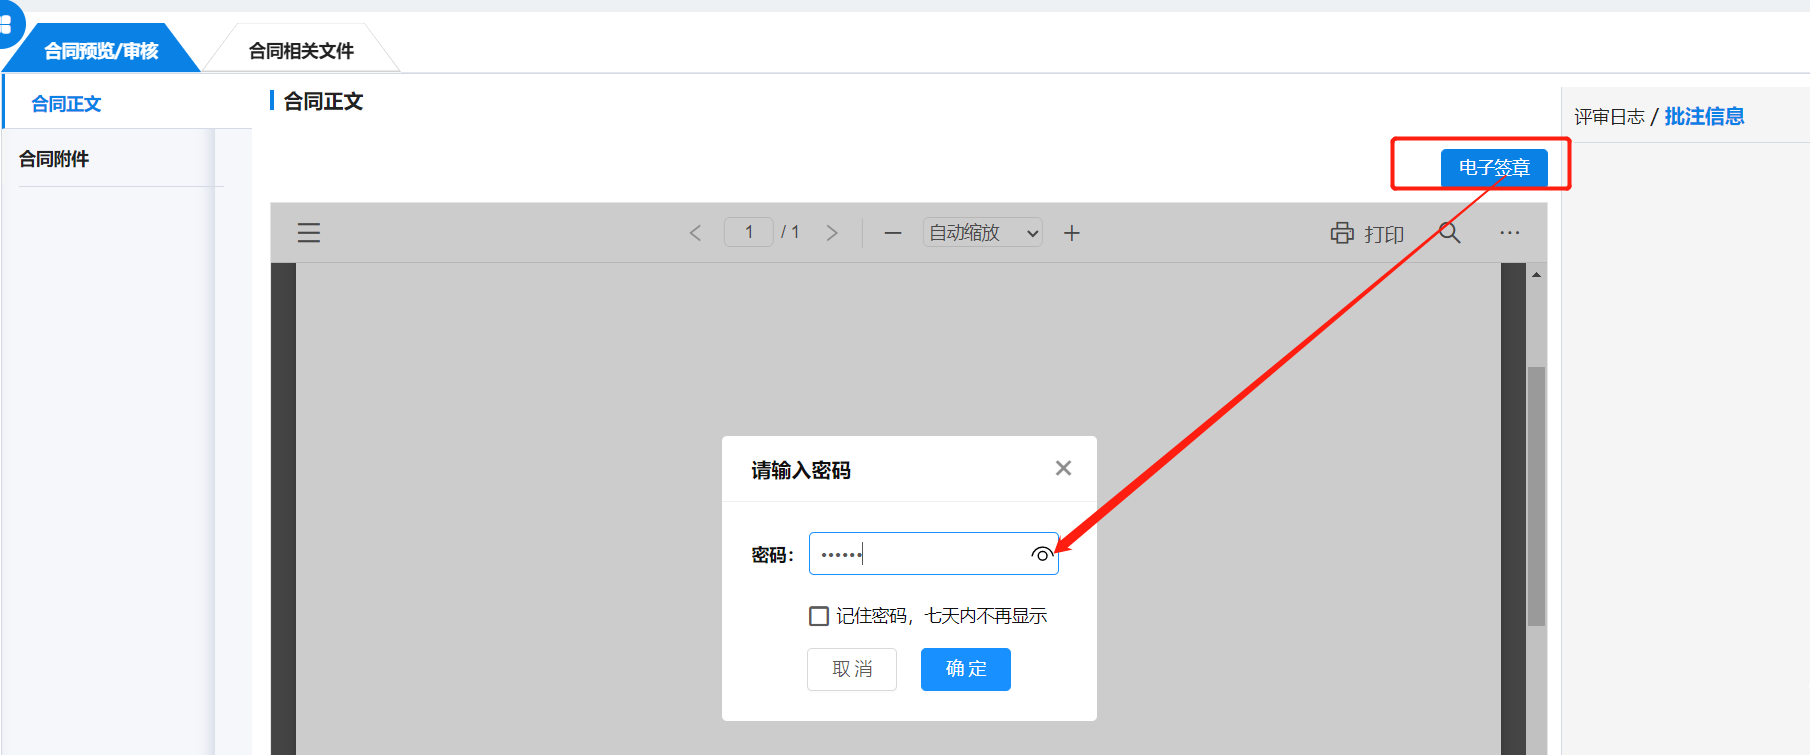This screenshot has width=1810, height=755.
Task: Click the 打印 print icon
Action: point(1342,233)
